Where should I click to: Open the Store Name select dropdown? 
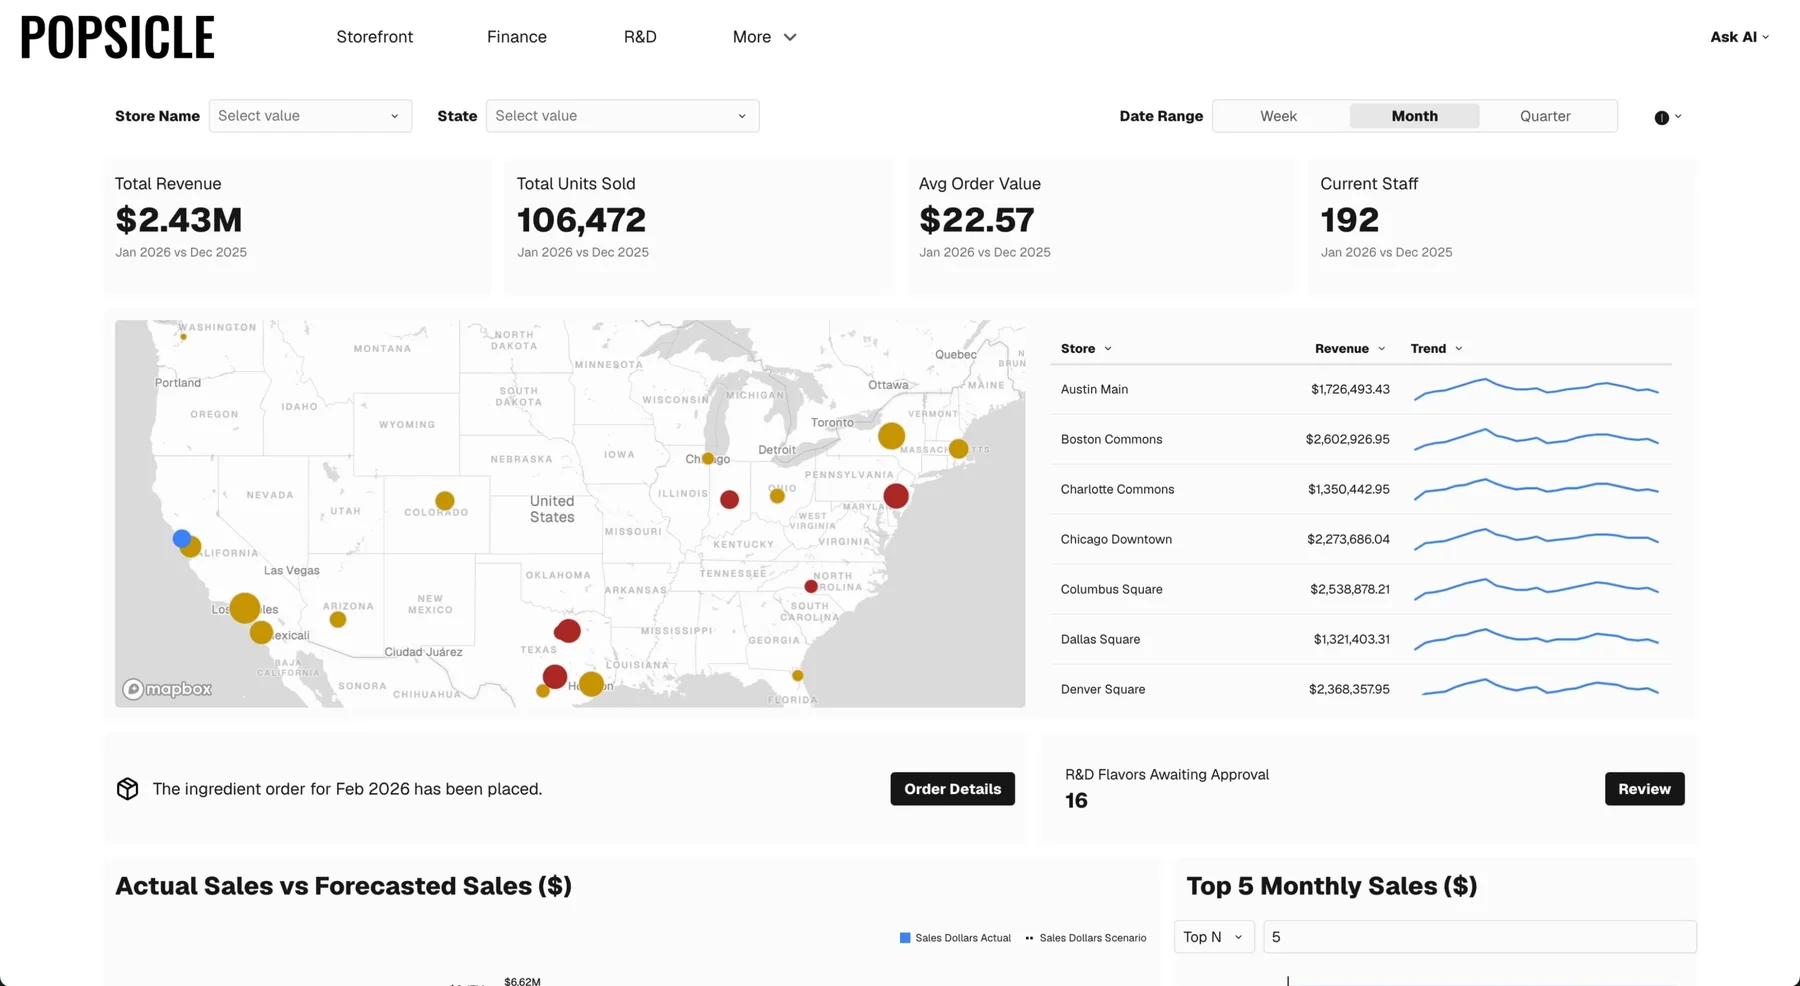click(310, 116)
